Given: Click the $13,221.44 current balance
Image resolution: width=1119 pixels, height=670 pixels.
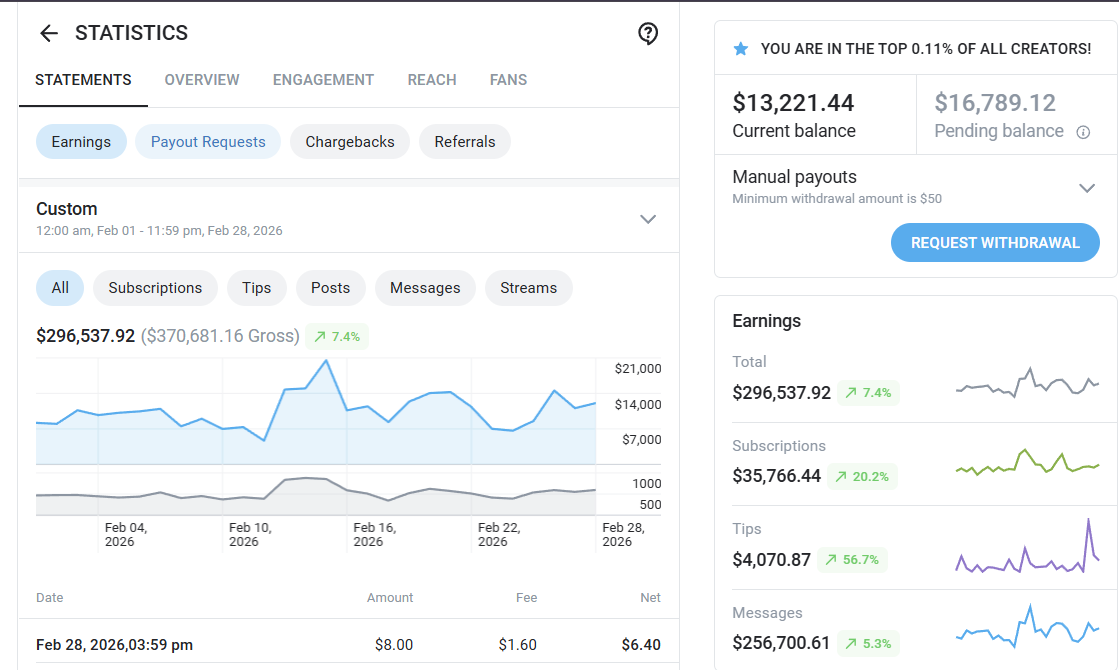Looking at the screenshot, I should pos(793,103).
